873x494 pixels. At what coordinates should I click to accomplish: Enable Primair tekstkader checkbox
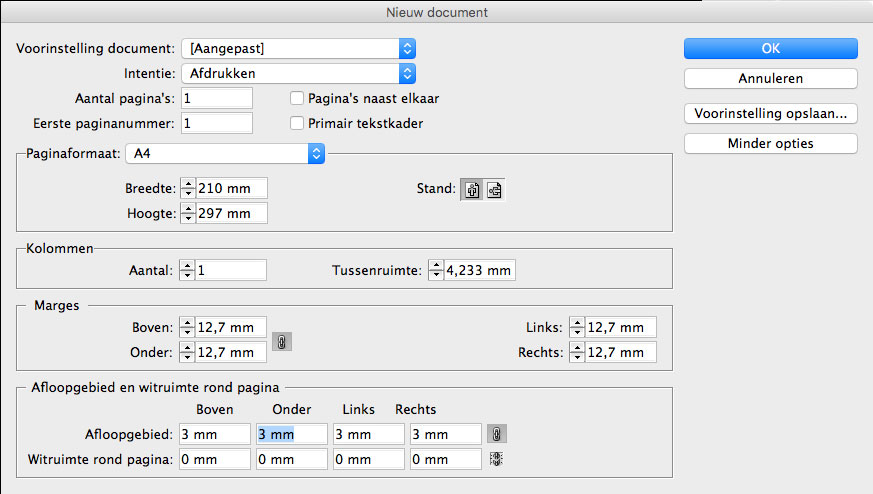coord(297,123)
